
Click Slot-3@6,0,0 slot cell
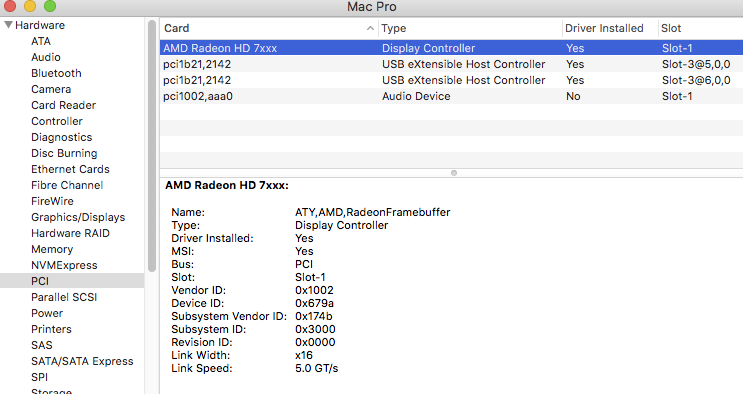click(696, 80)
